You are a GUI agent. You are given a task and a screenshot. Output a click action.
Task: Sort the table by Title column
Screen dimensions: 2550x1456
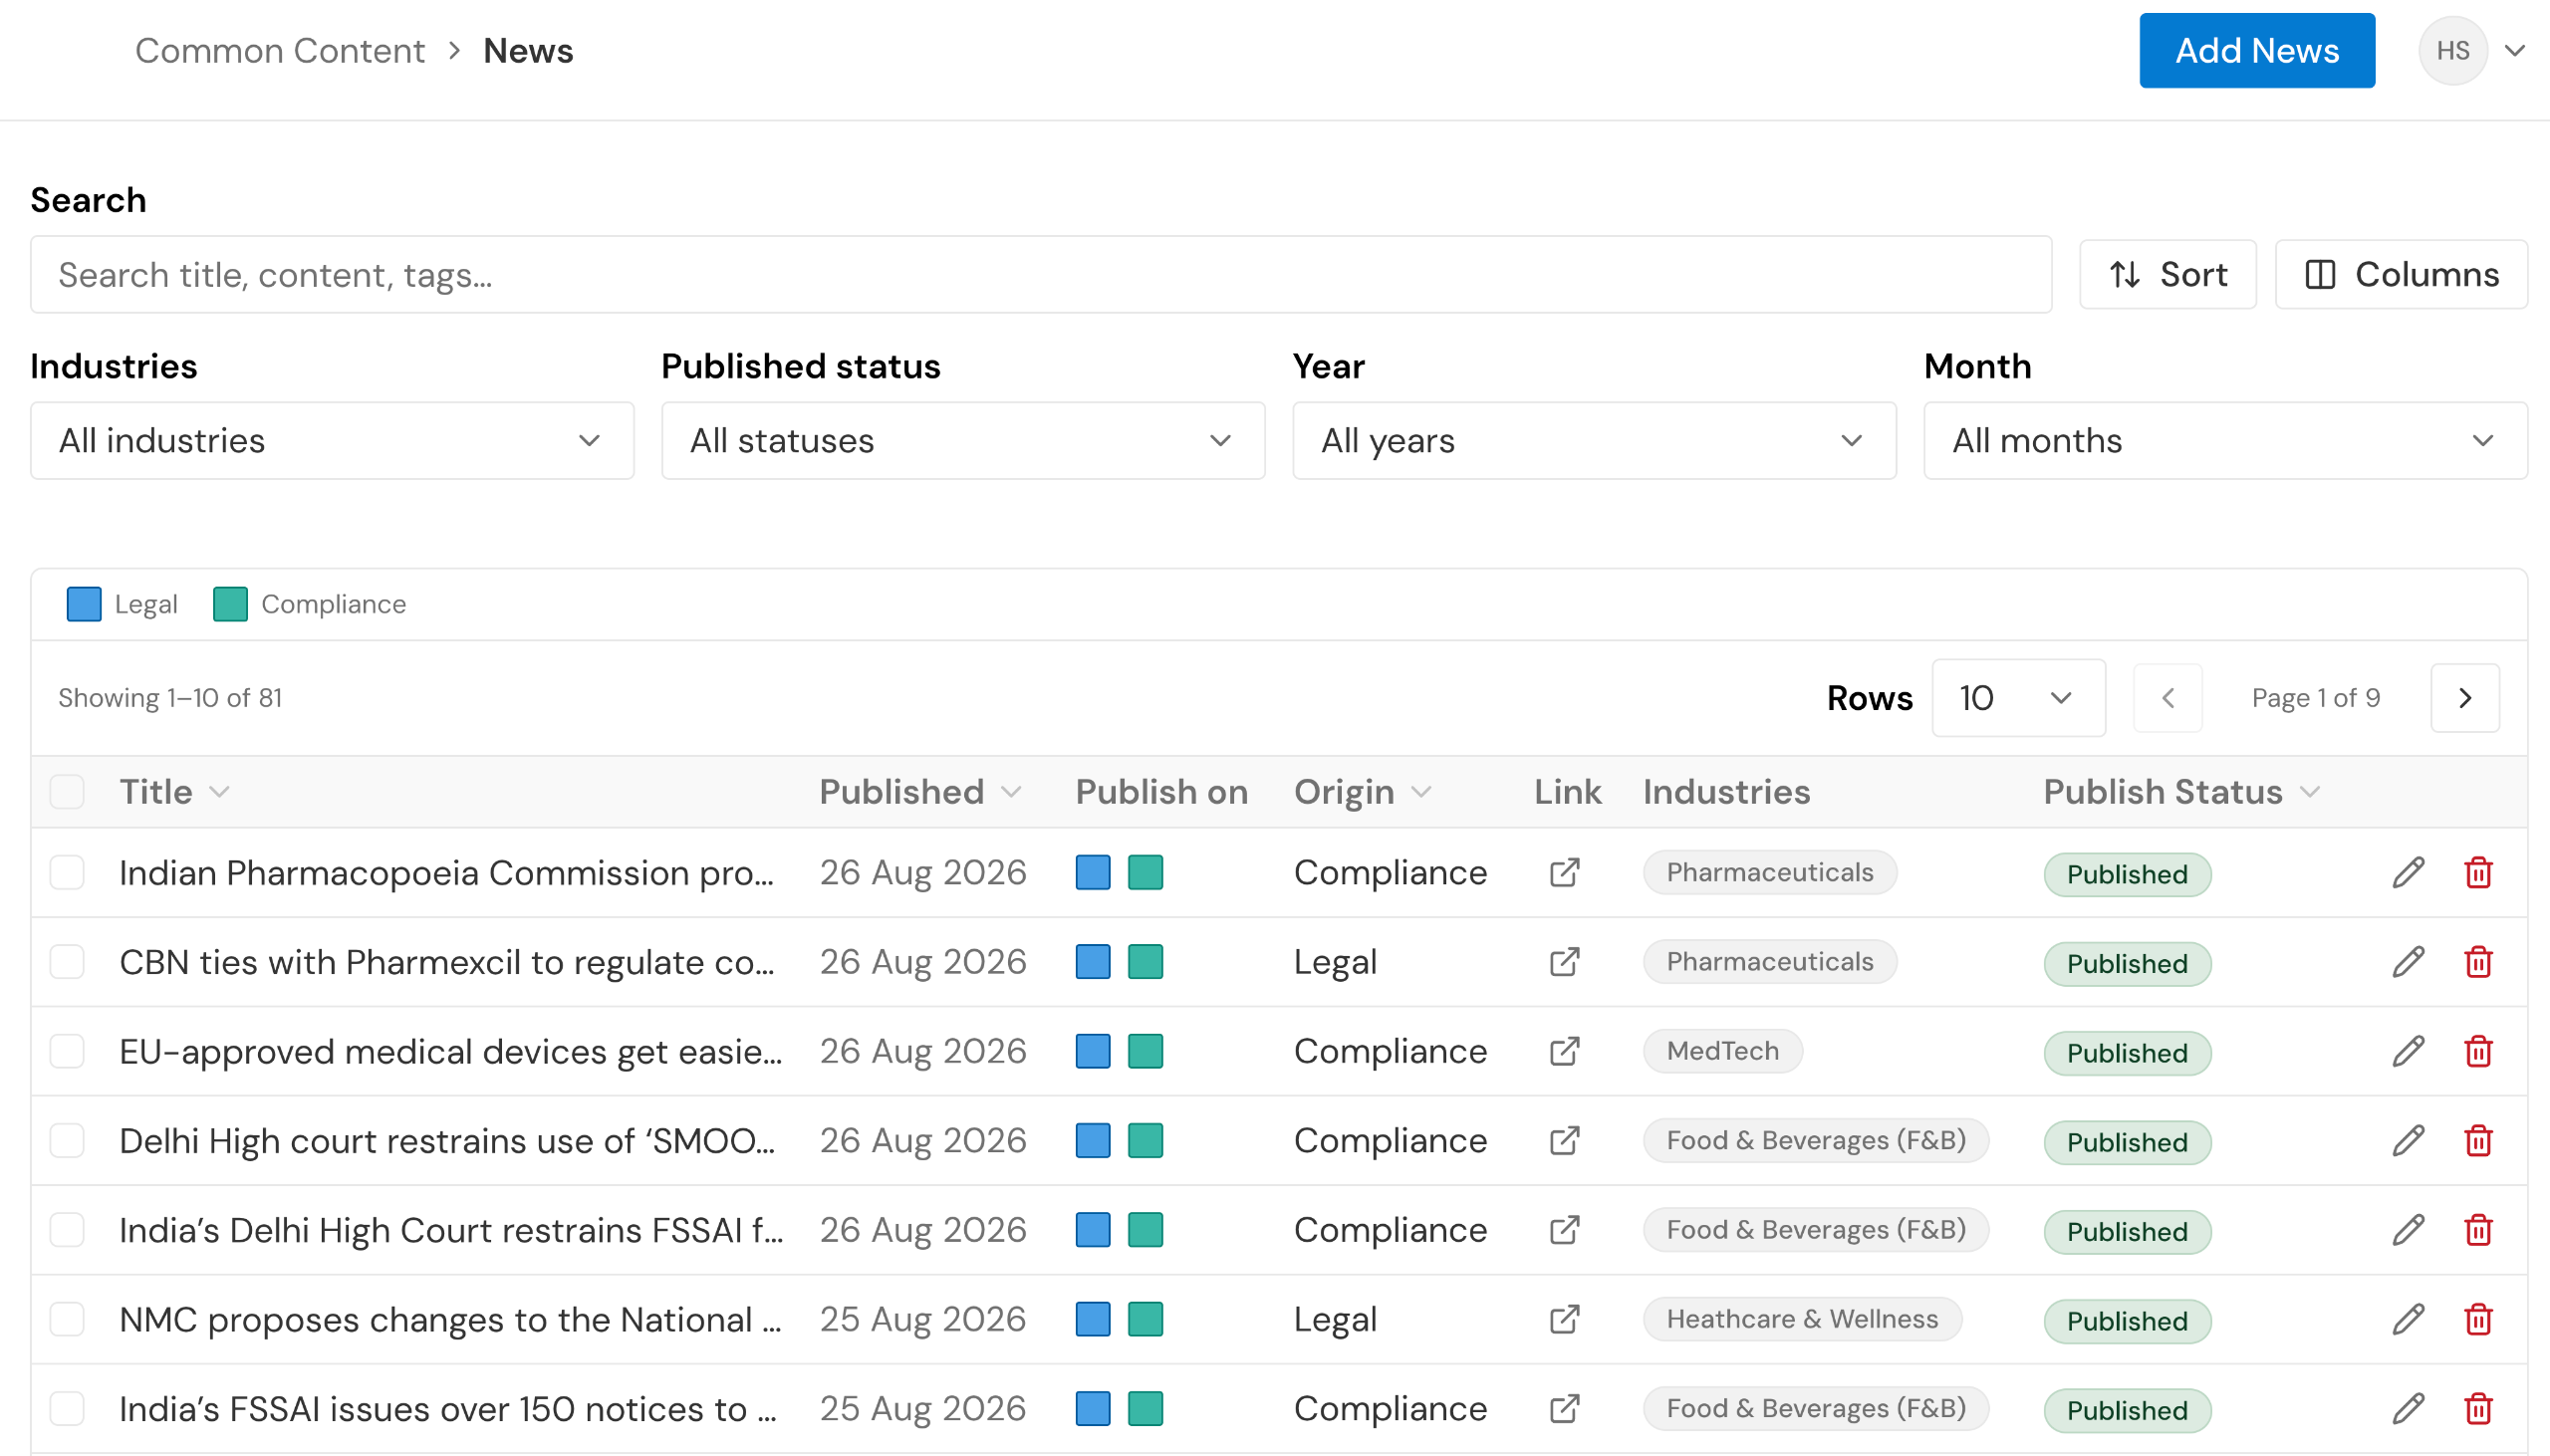click(174, 792)
